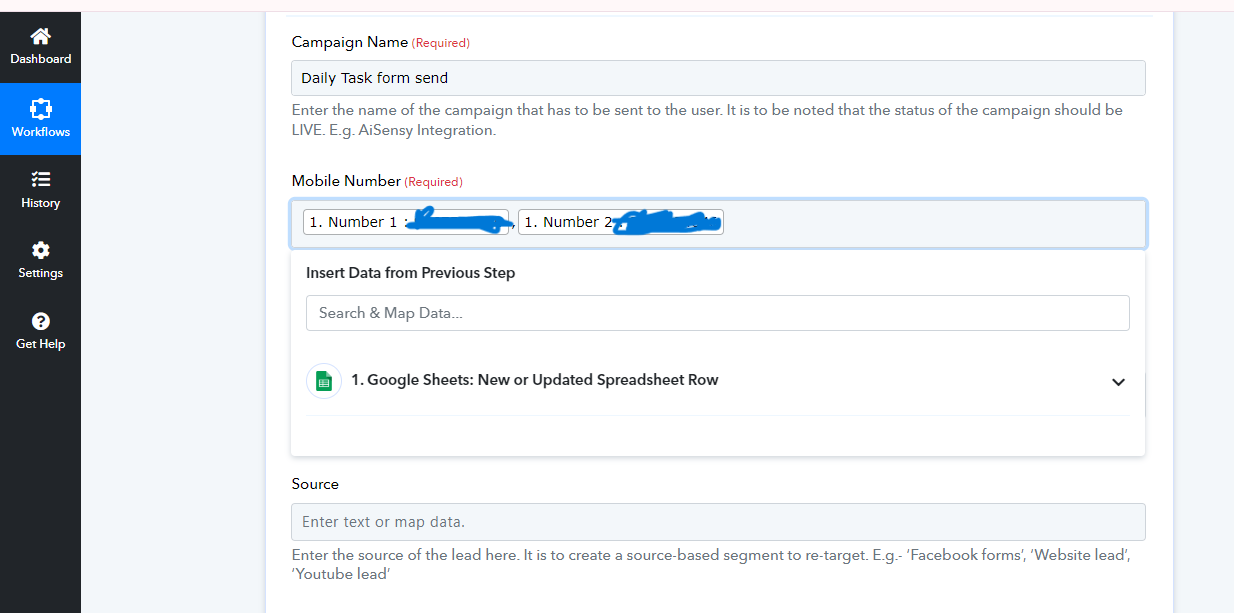Select the History menu label
Image resolution: width=1234 pixels, height=613 pixels.
[40, 203]
